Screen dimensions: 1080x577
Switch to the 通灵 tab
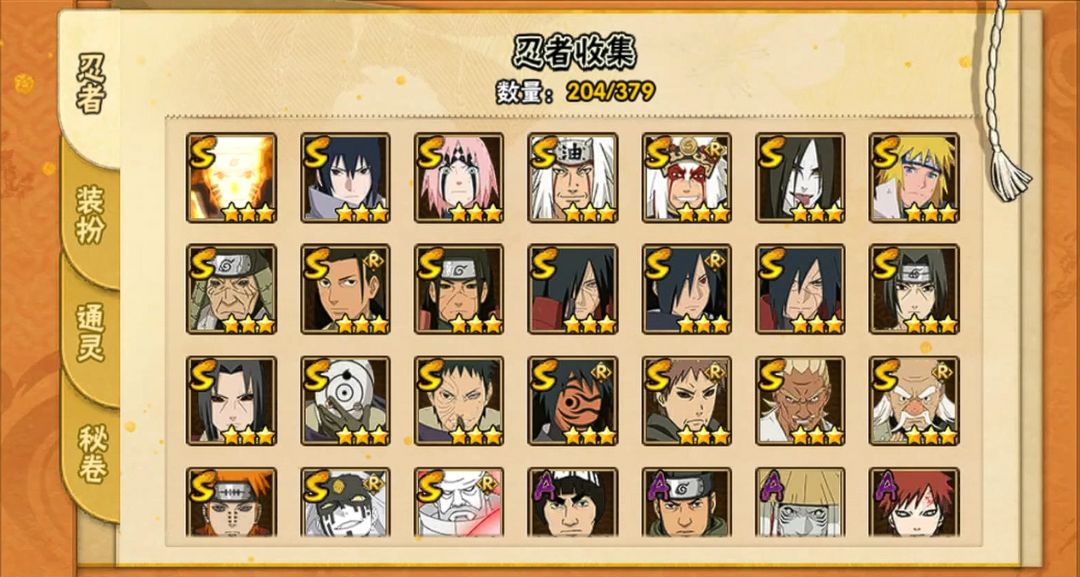91,332
